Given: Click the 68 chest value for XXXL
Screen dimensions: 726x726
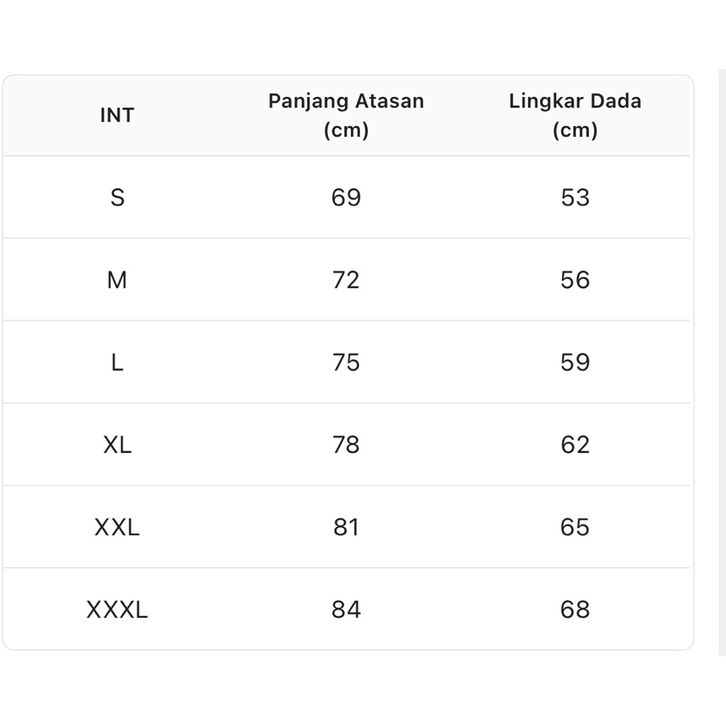Looking at the screenshot, I should pyautogui.click(x=575, y=610).
